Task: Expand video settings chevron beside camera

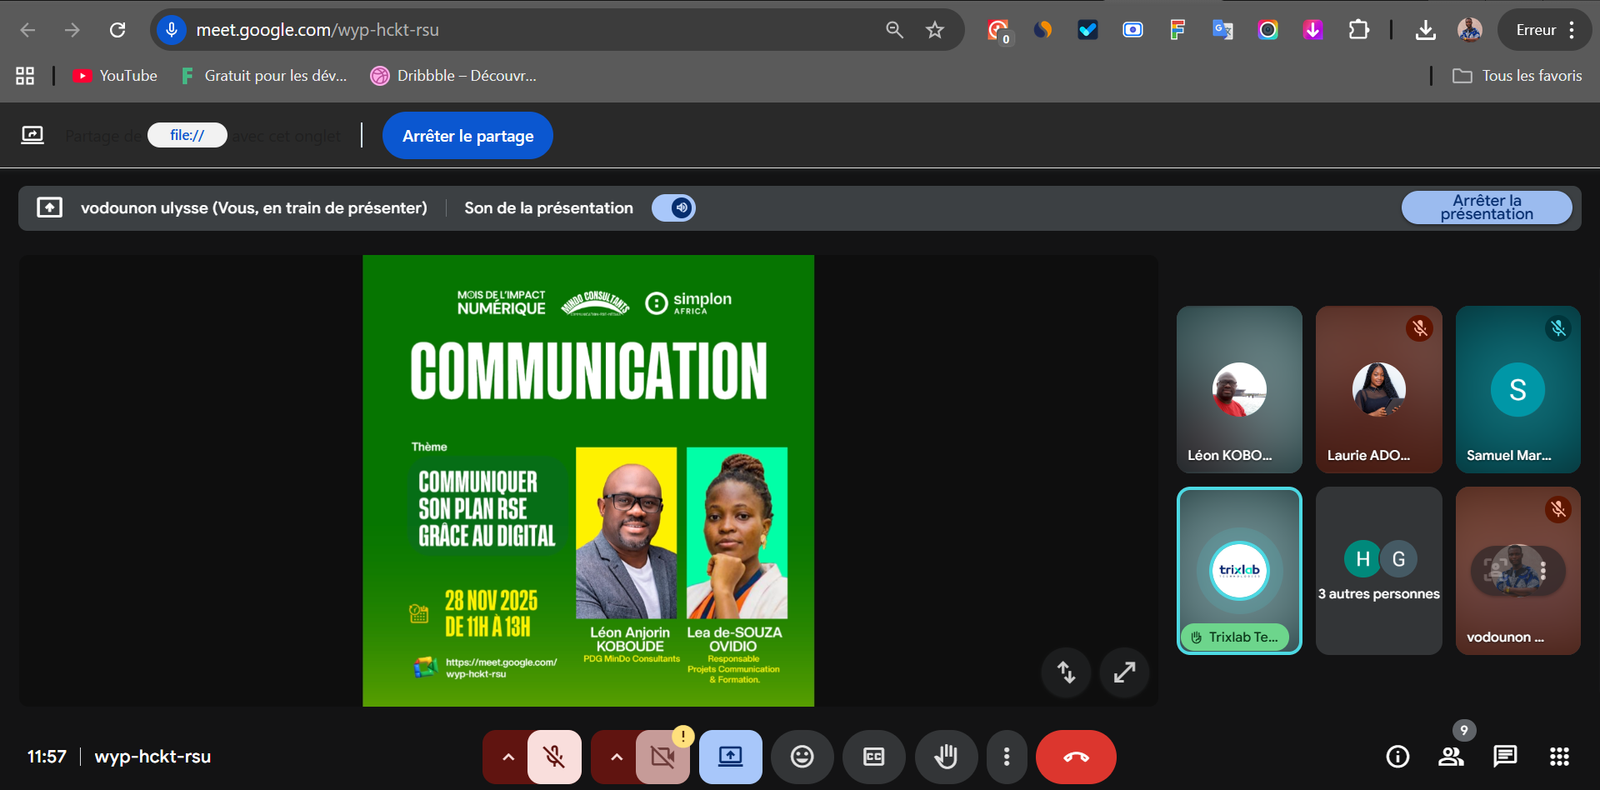Action: [x=616, y=757]
